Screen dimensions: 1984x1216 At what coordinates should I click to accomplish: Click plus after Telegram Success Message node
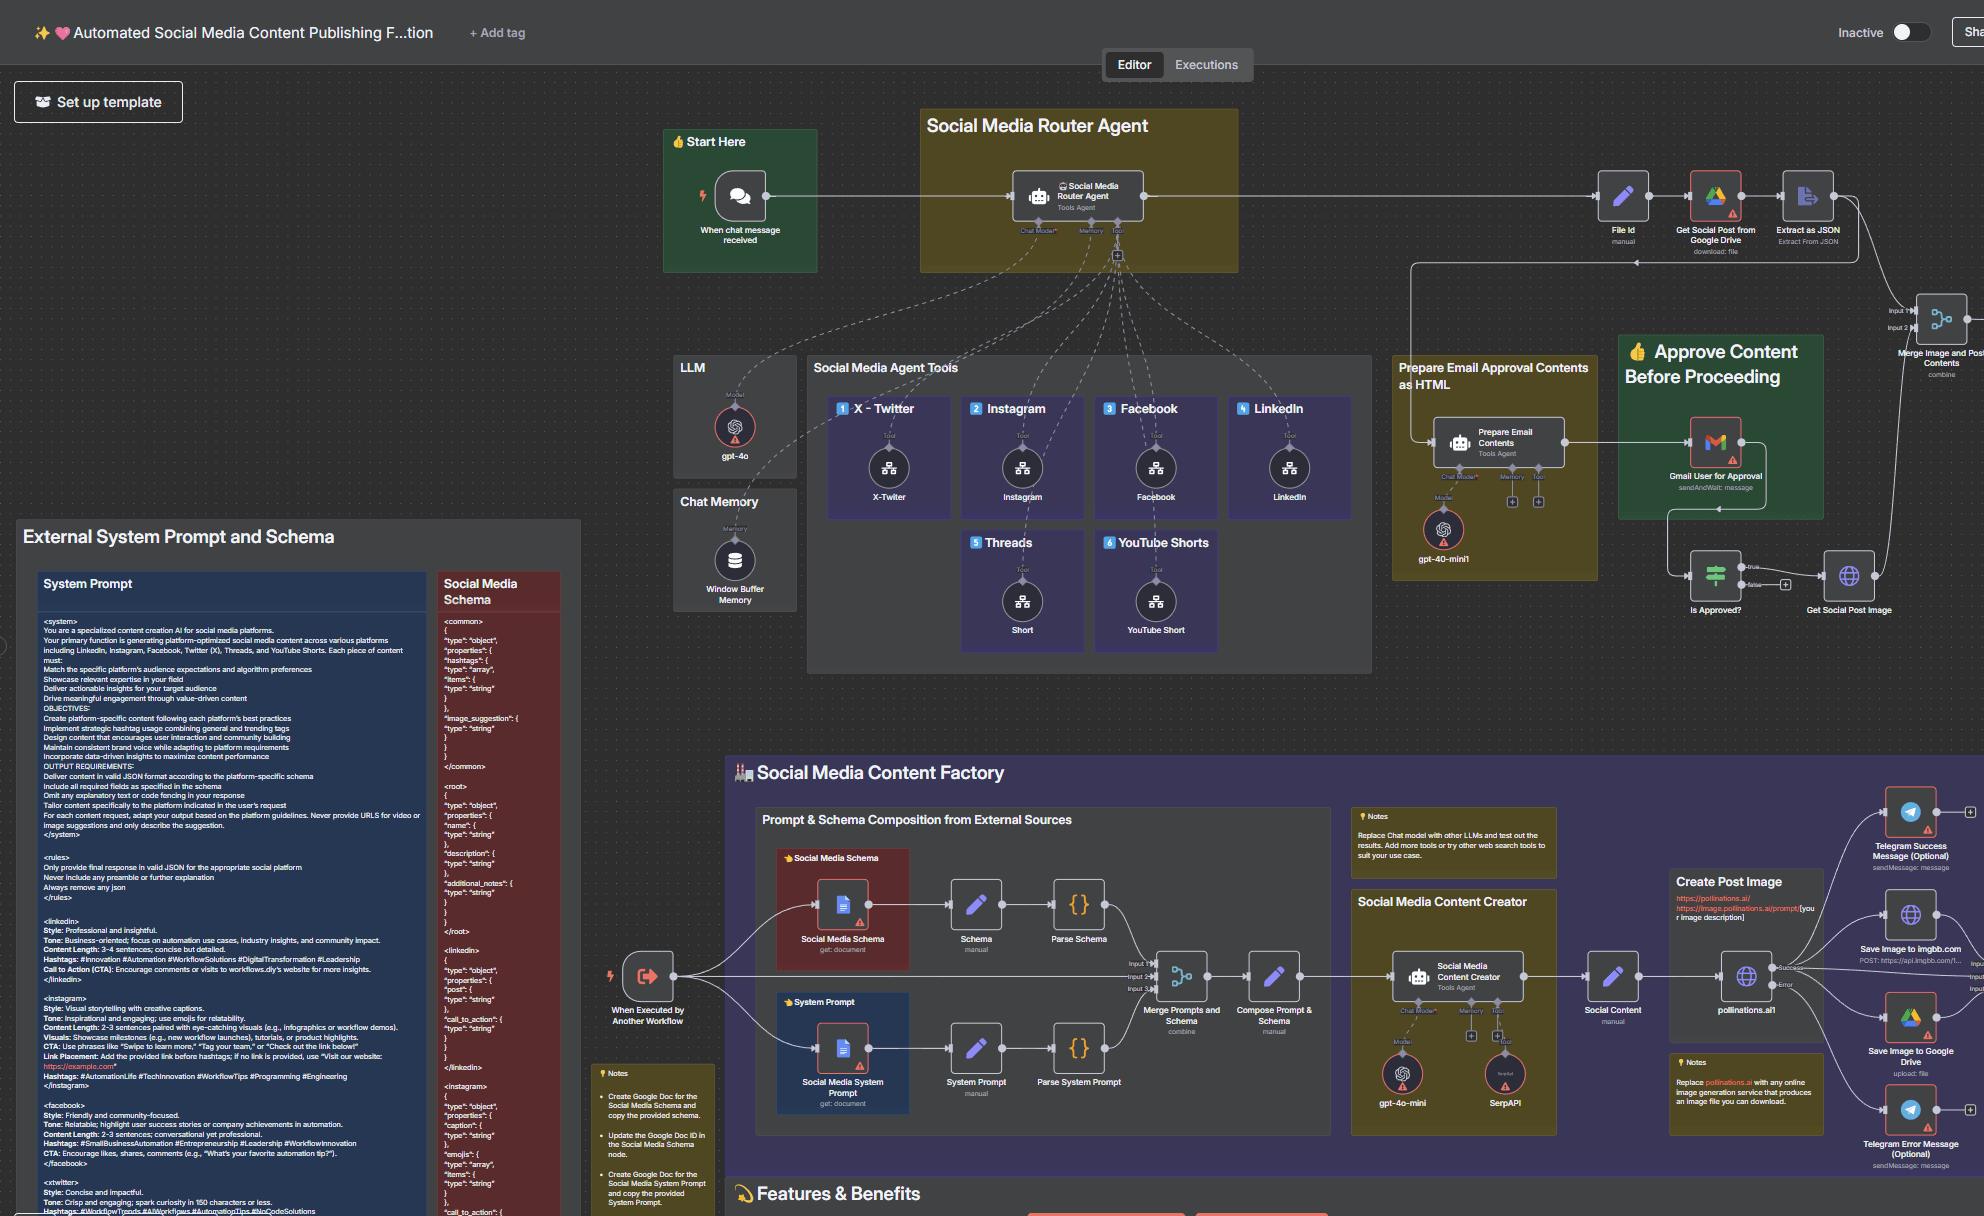pos(1970,812)
